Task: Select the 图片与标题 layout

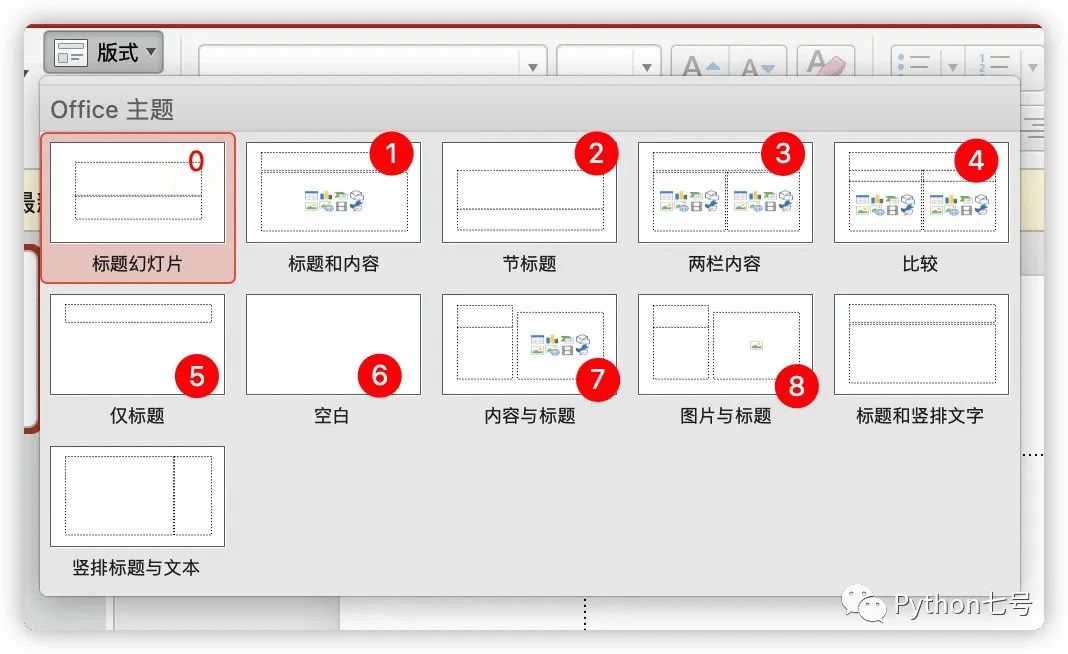Action: [725, 344]
